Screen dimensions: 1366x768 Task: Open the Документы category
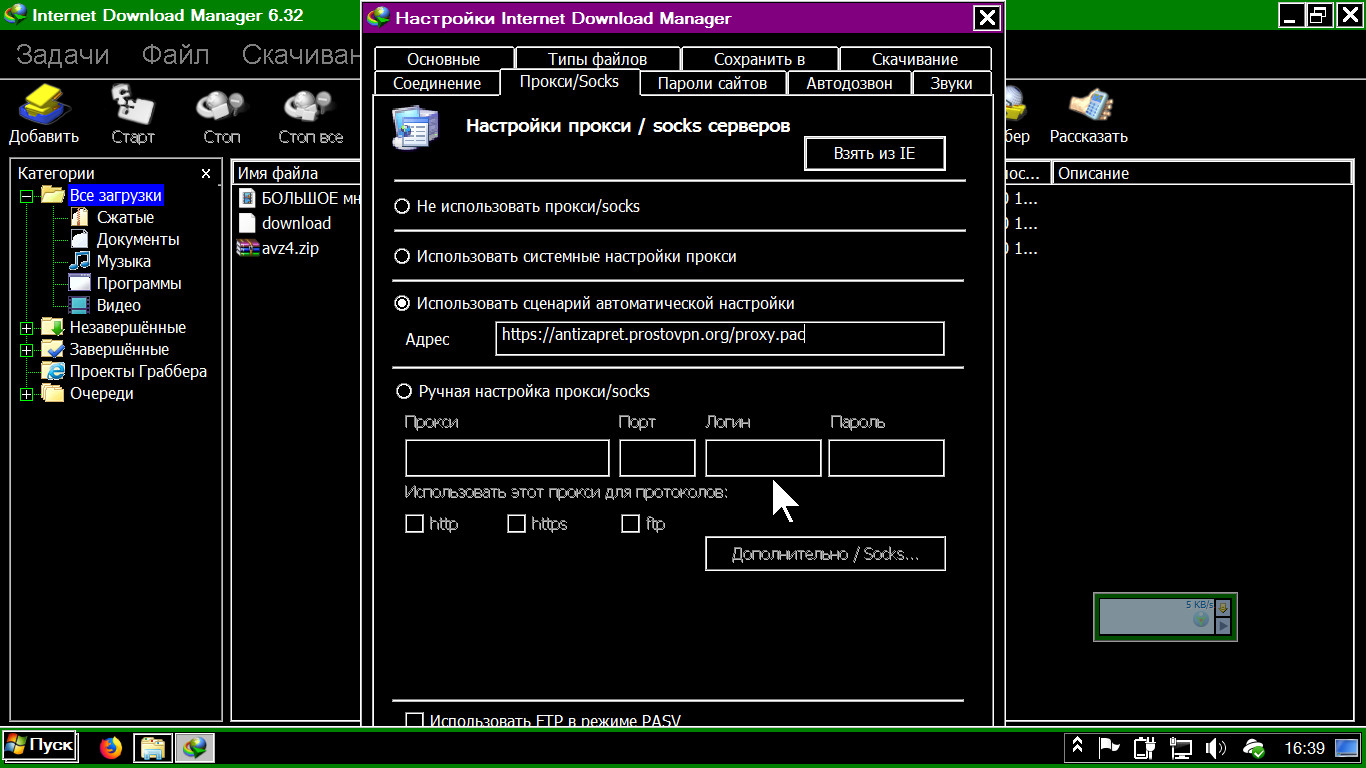pyautogui.click(x=138, y=240)
